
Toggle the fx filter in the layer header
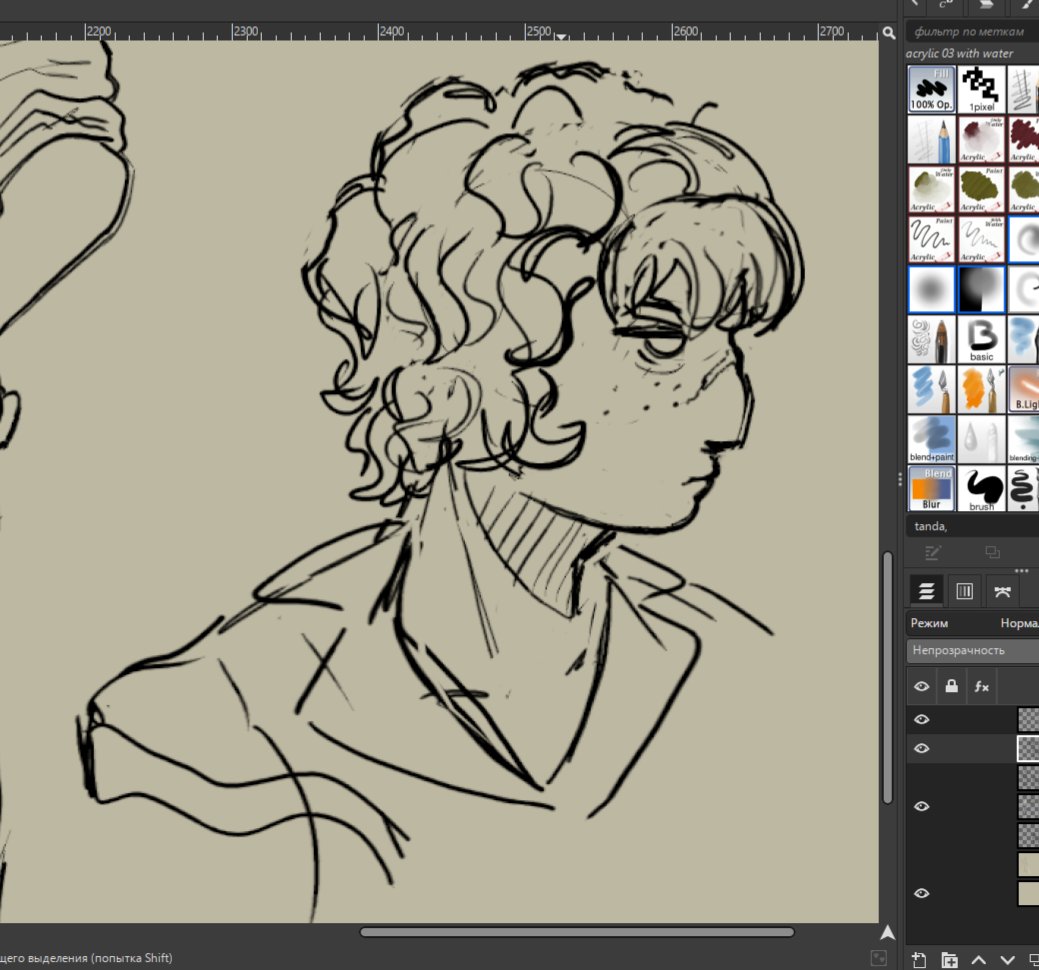coord(981,686)
